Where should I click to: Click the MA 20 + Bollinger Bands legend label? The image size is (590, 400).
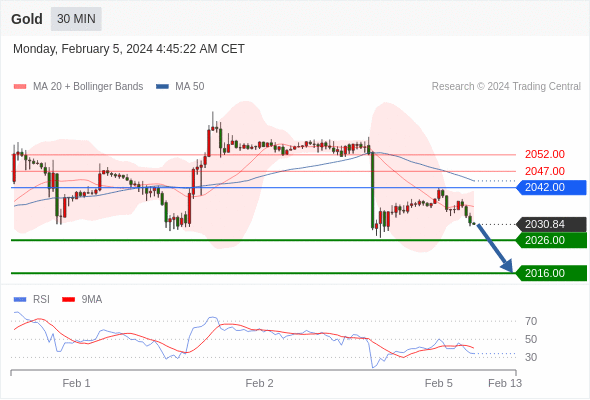coord(88,87)
